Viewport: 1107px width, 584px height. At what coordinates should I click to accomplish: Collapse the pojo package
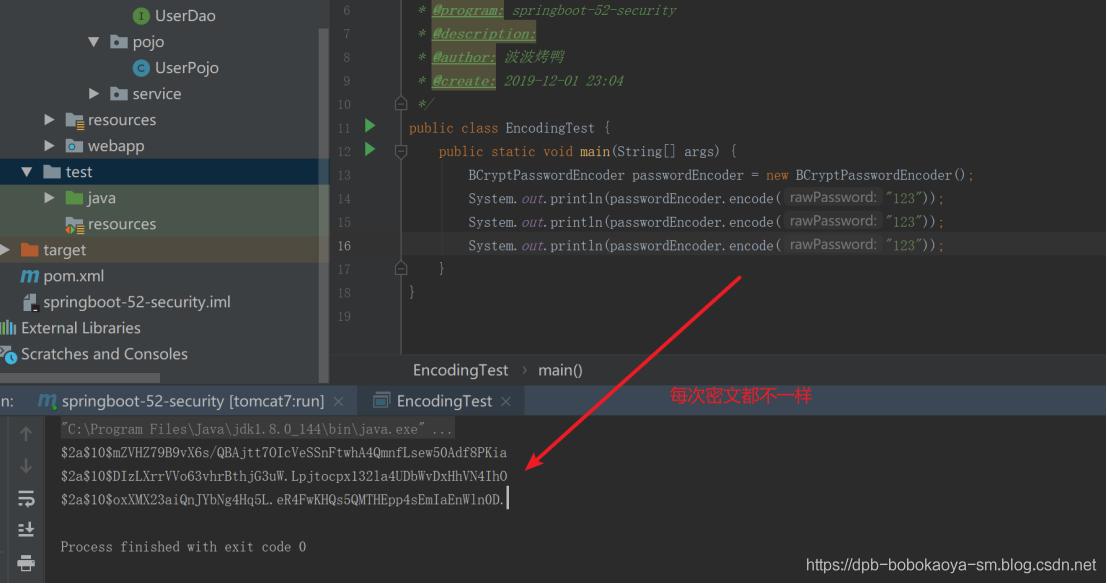92,41
